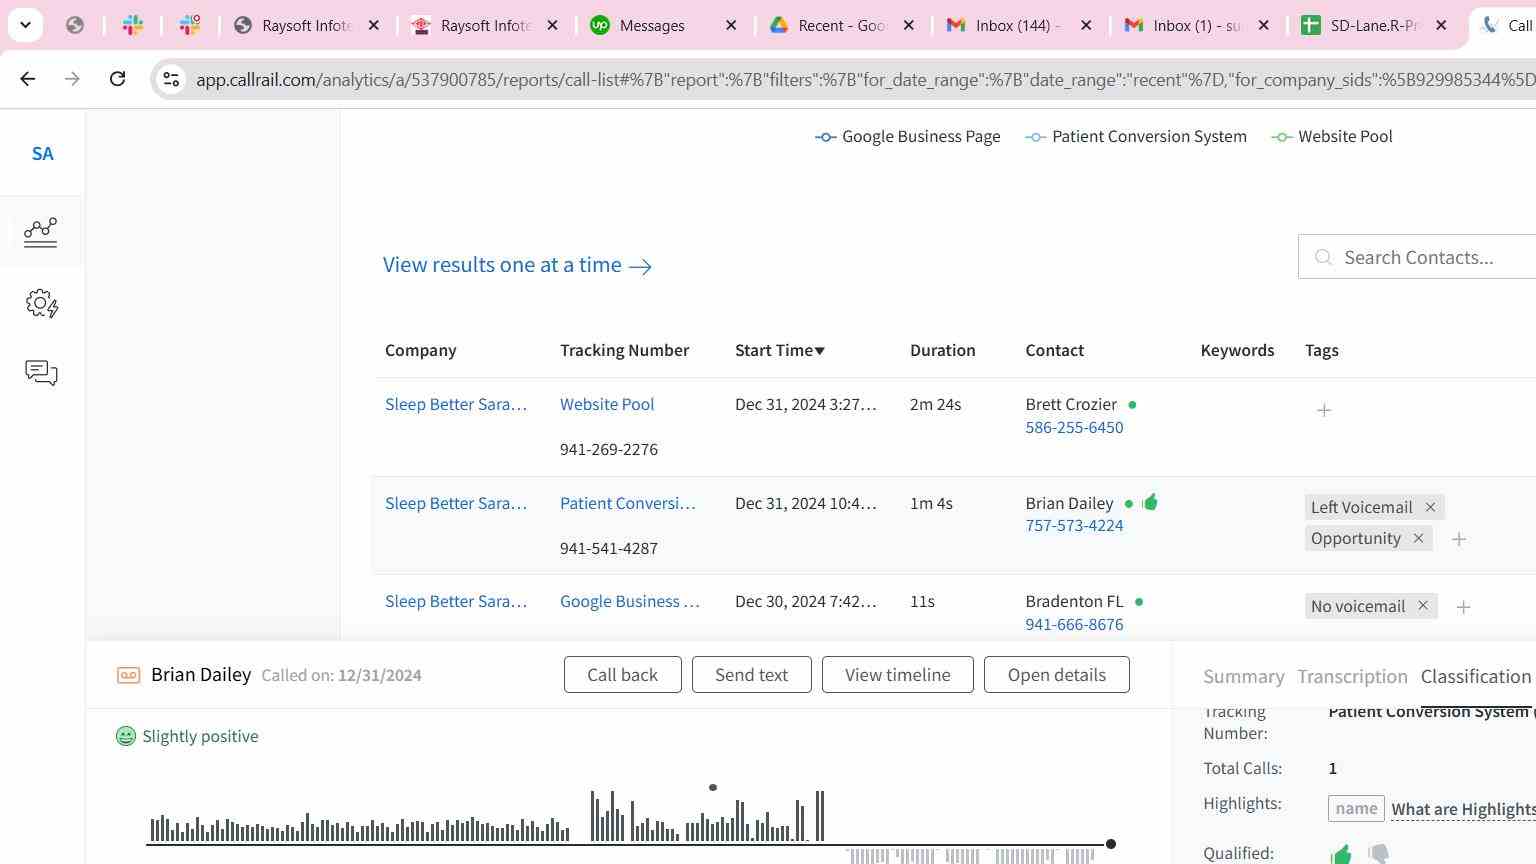
Task: Click the search magnifier in Search Contacts
Action: pyautogui.click(x=1323, y=258)
